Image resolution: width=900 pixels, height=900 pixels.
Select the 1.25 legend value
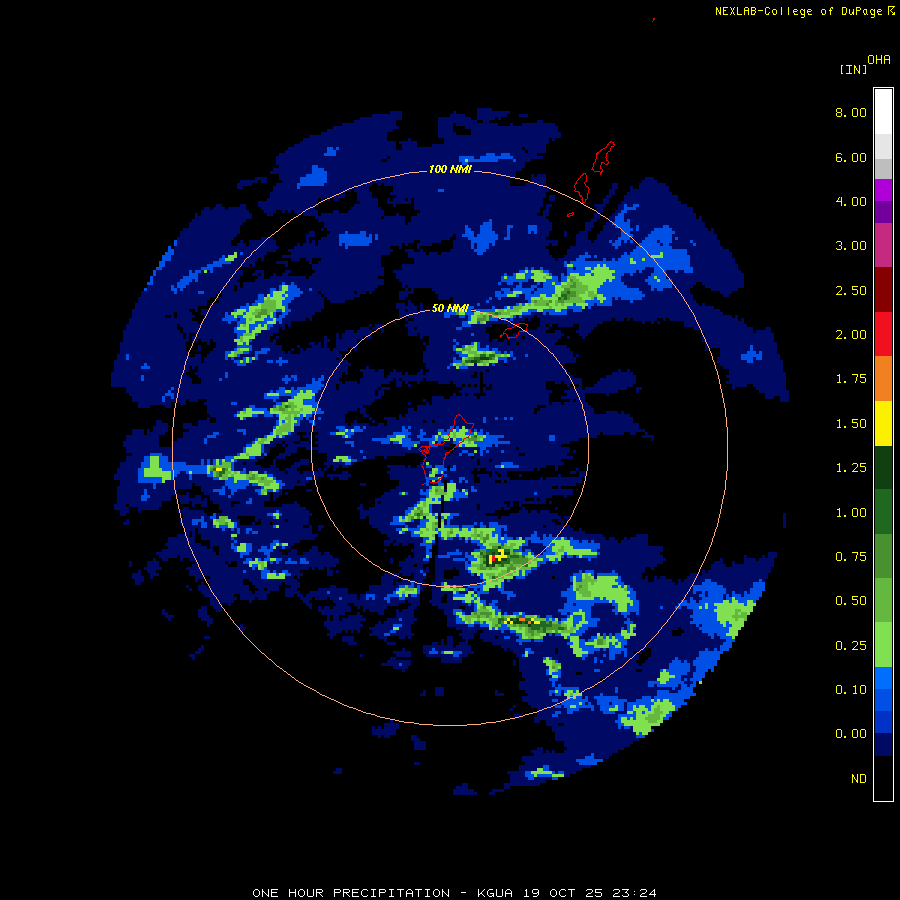coord(851,468)
